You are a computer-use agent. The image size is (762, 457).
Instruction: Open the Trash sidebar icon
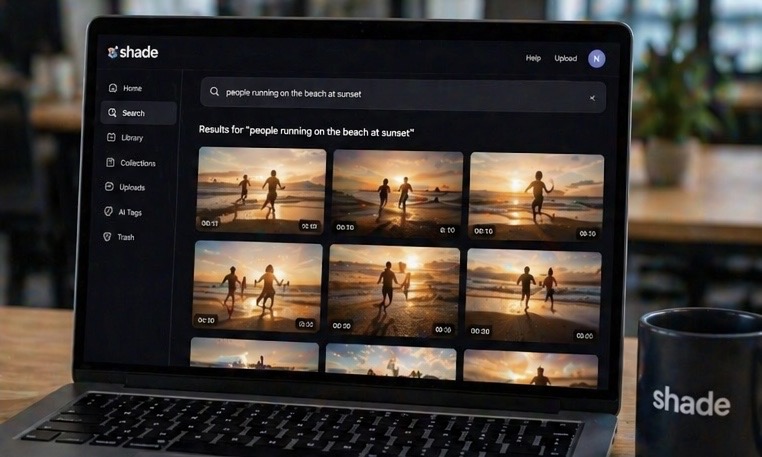[x=107, y=237]
